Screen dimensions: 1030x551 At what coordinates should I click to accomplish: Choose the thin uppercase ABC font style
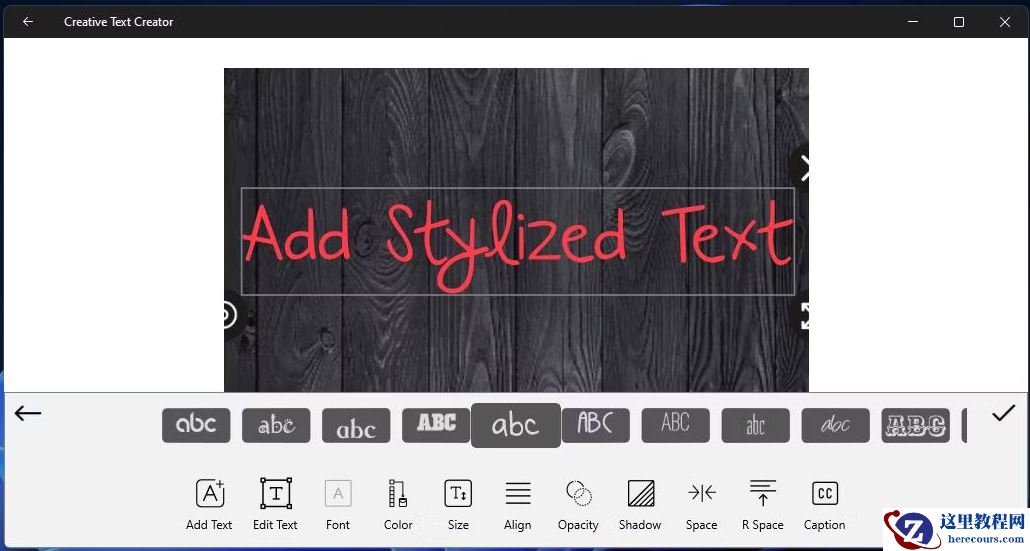676,425
